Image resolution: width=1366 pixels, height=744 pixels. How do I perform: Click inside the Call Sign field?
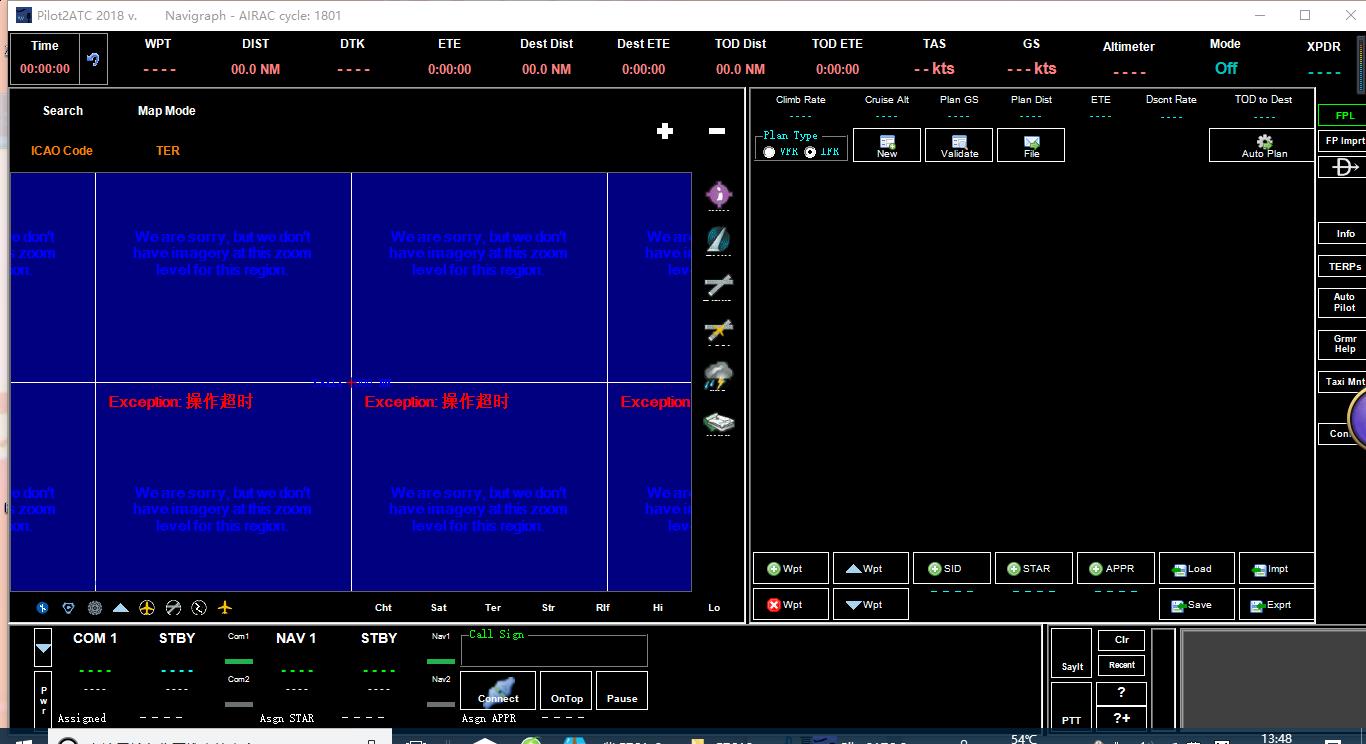tap(554, 652)
